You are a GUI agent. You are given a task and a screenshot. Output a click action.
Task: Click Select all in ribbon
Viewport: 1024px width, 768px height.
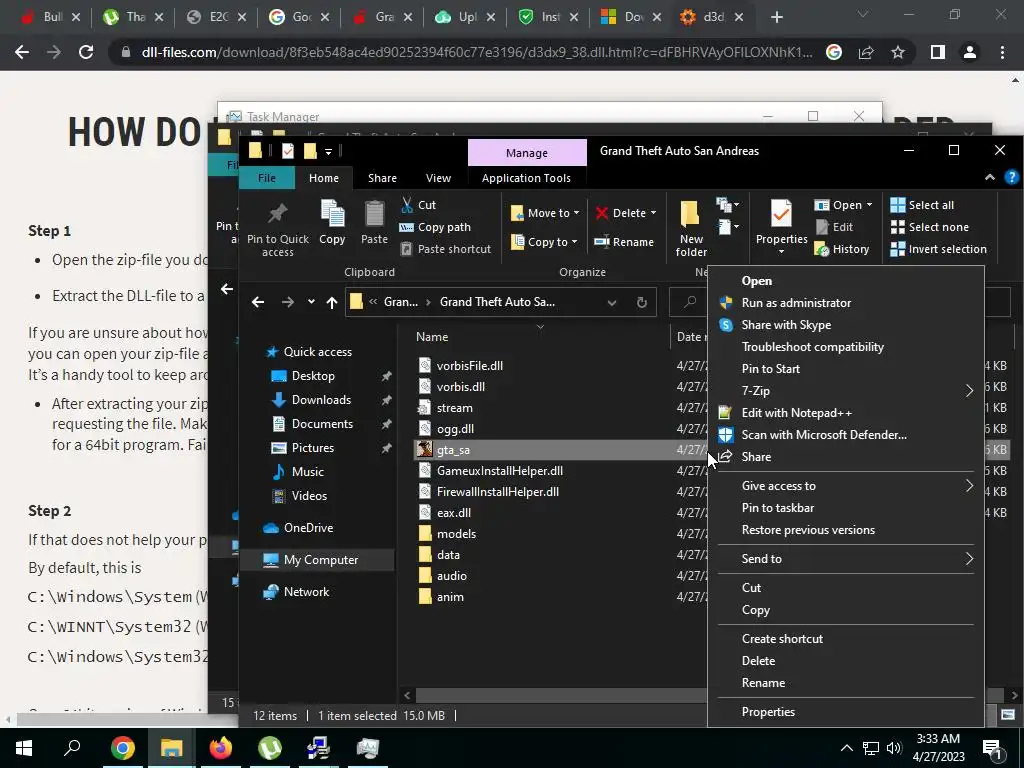pos(922,205)
